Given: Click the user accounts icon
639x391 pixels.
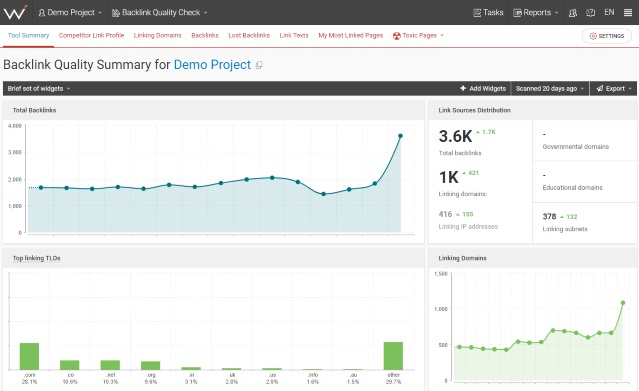Looking at the screenshot, I should [573, 13].
